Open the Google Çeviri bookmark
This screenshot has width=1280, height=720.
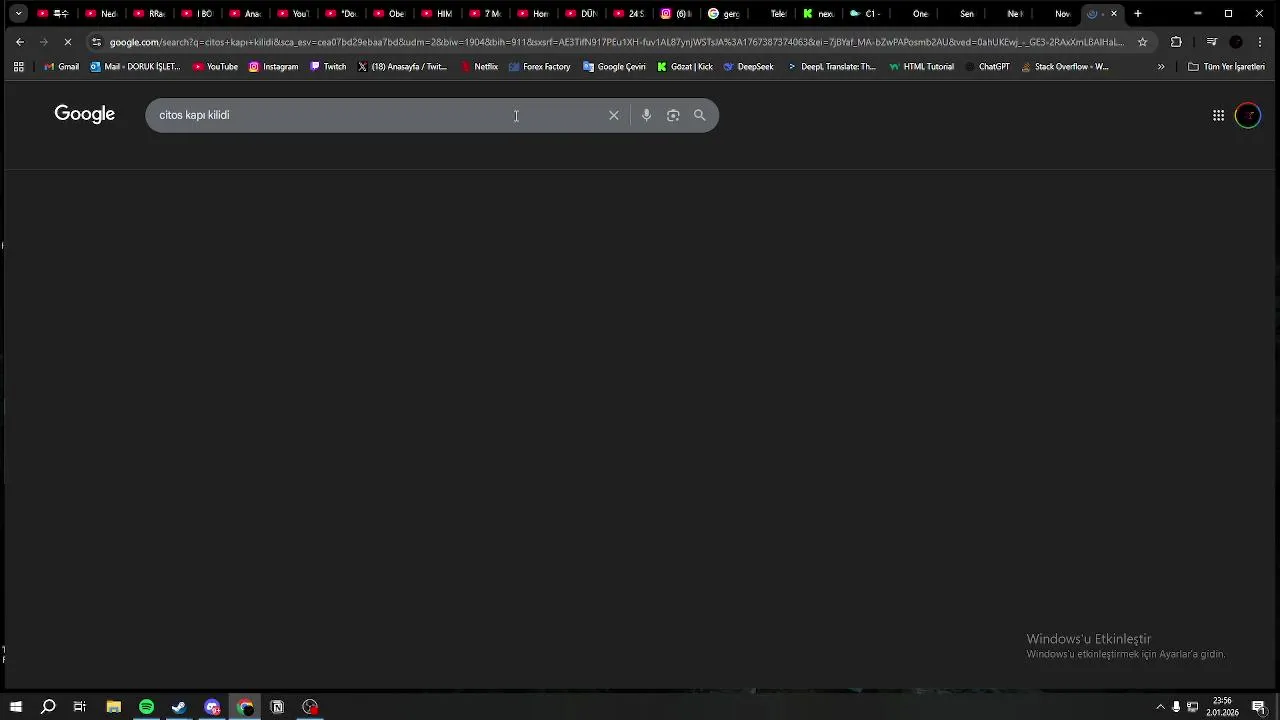click(614, 67)
